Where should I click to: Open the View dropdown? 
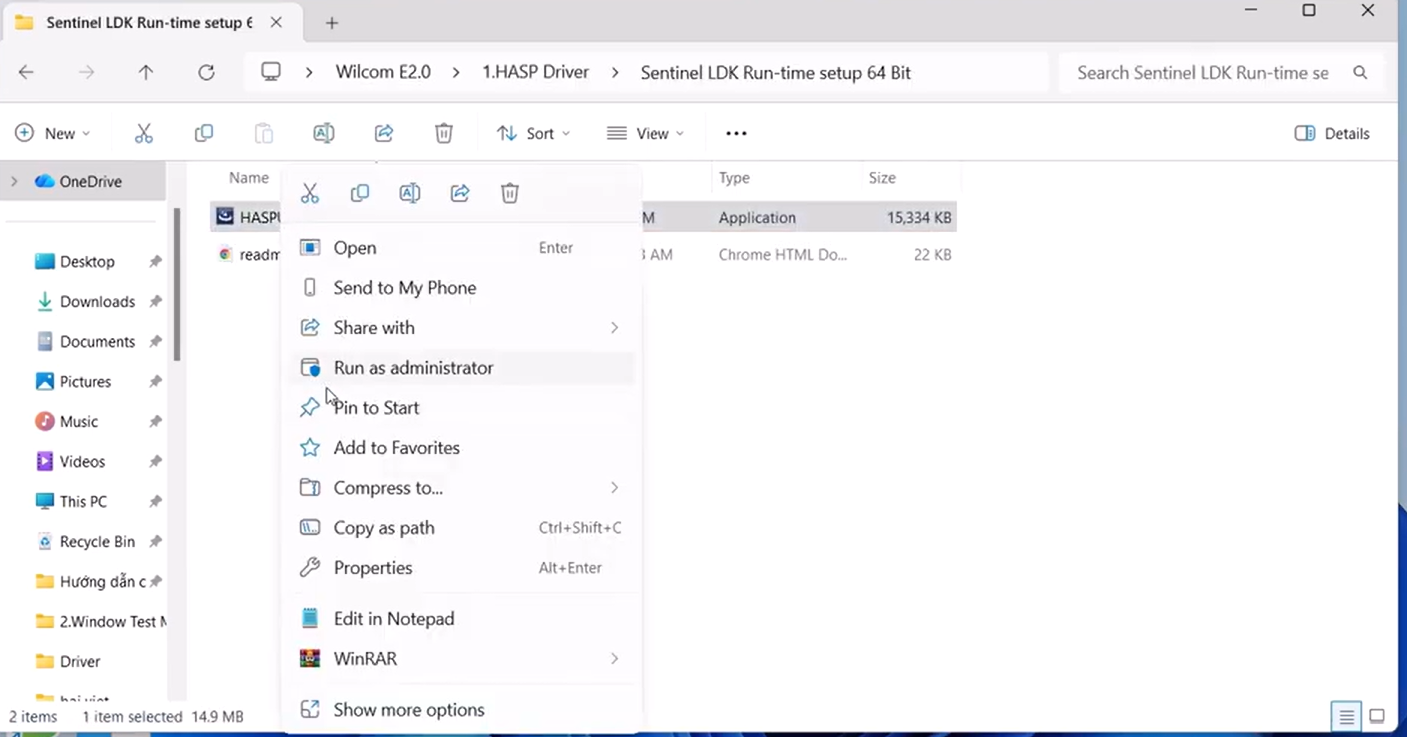point(646,133)
